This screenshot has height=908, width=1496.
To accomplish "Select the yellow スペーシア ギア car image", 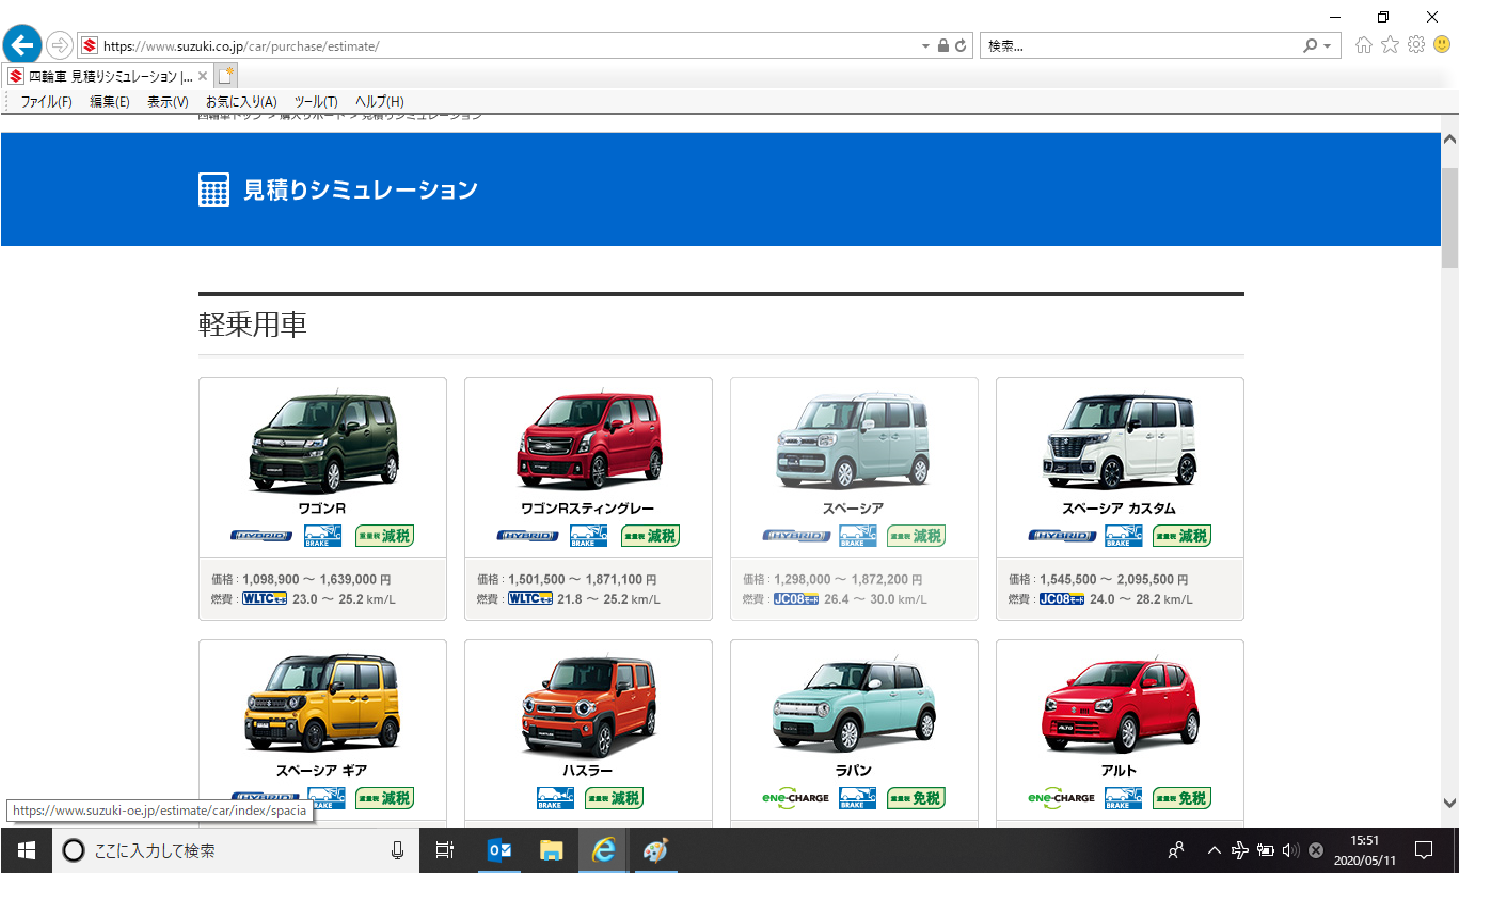I will (x=322, y=702).
